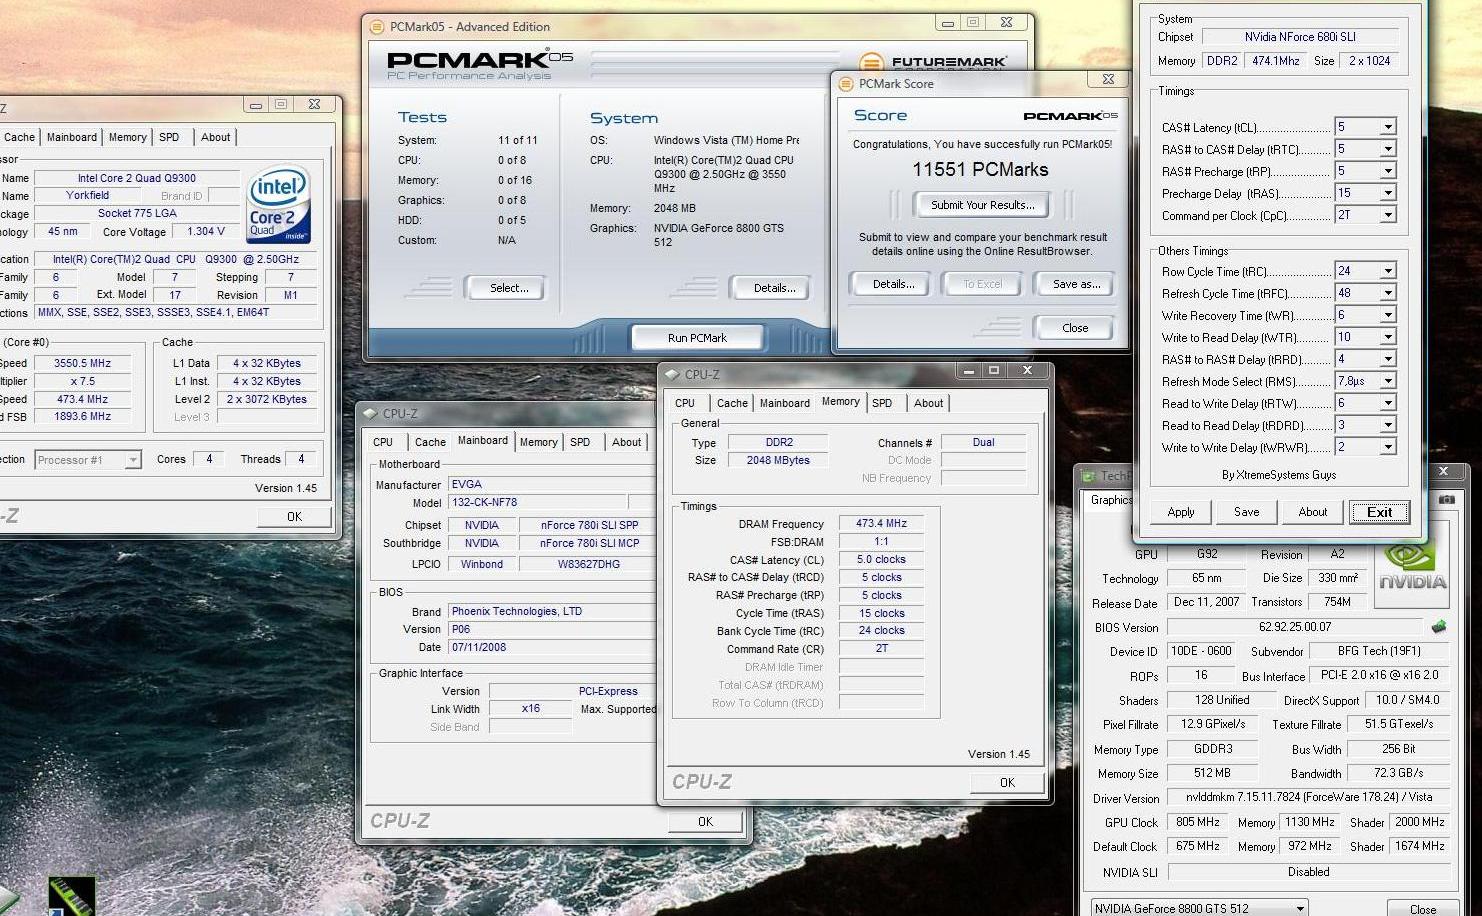
Task: Open the Write to Write Delay (tWRWR) dropdown
Action: click(1387, 447)
